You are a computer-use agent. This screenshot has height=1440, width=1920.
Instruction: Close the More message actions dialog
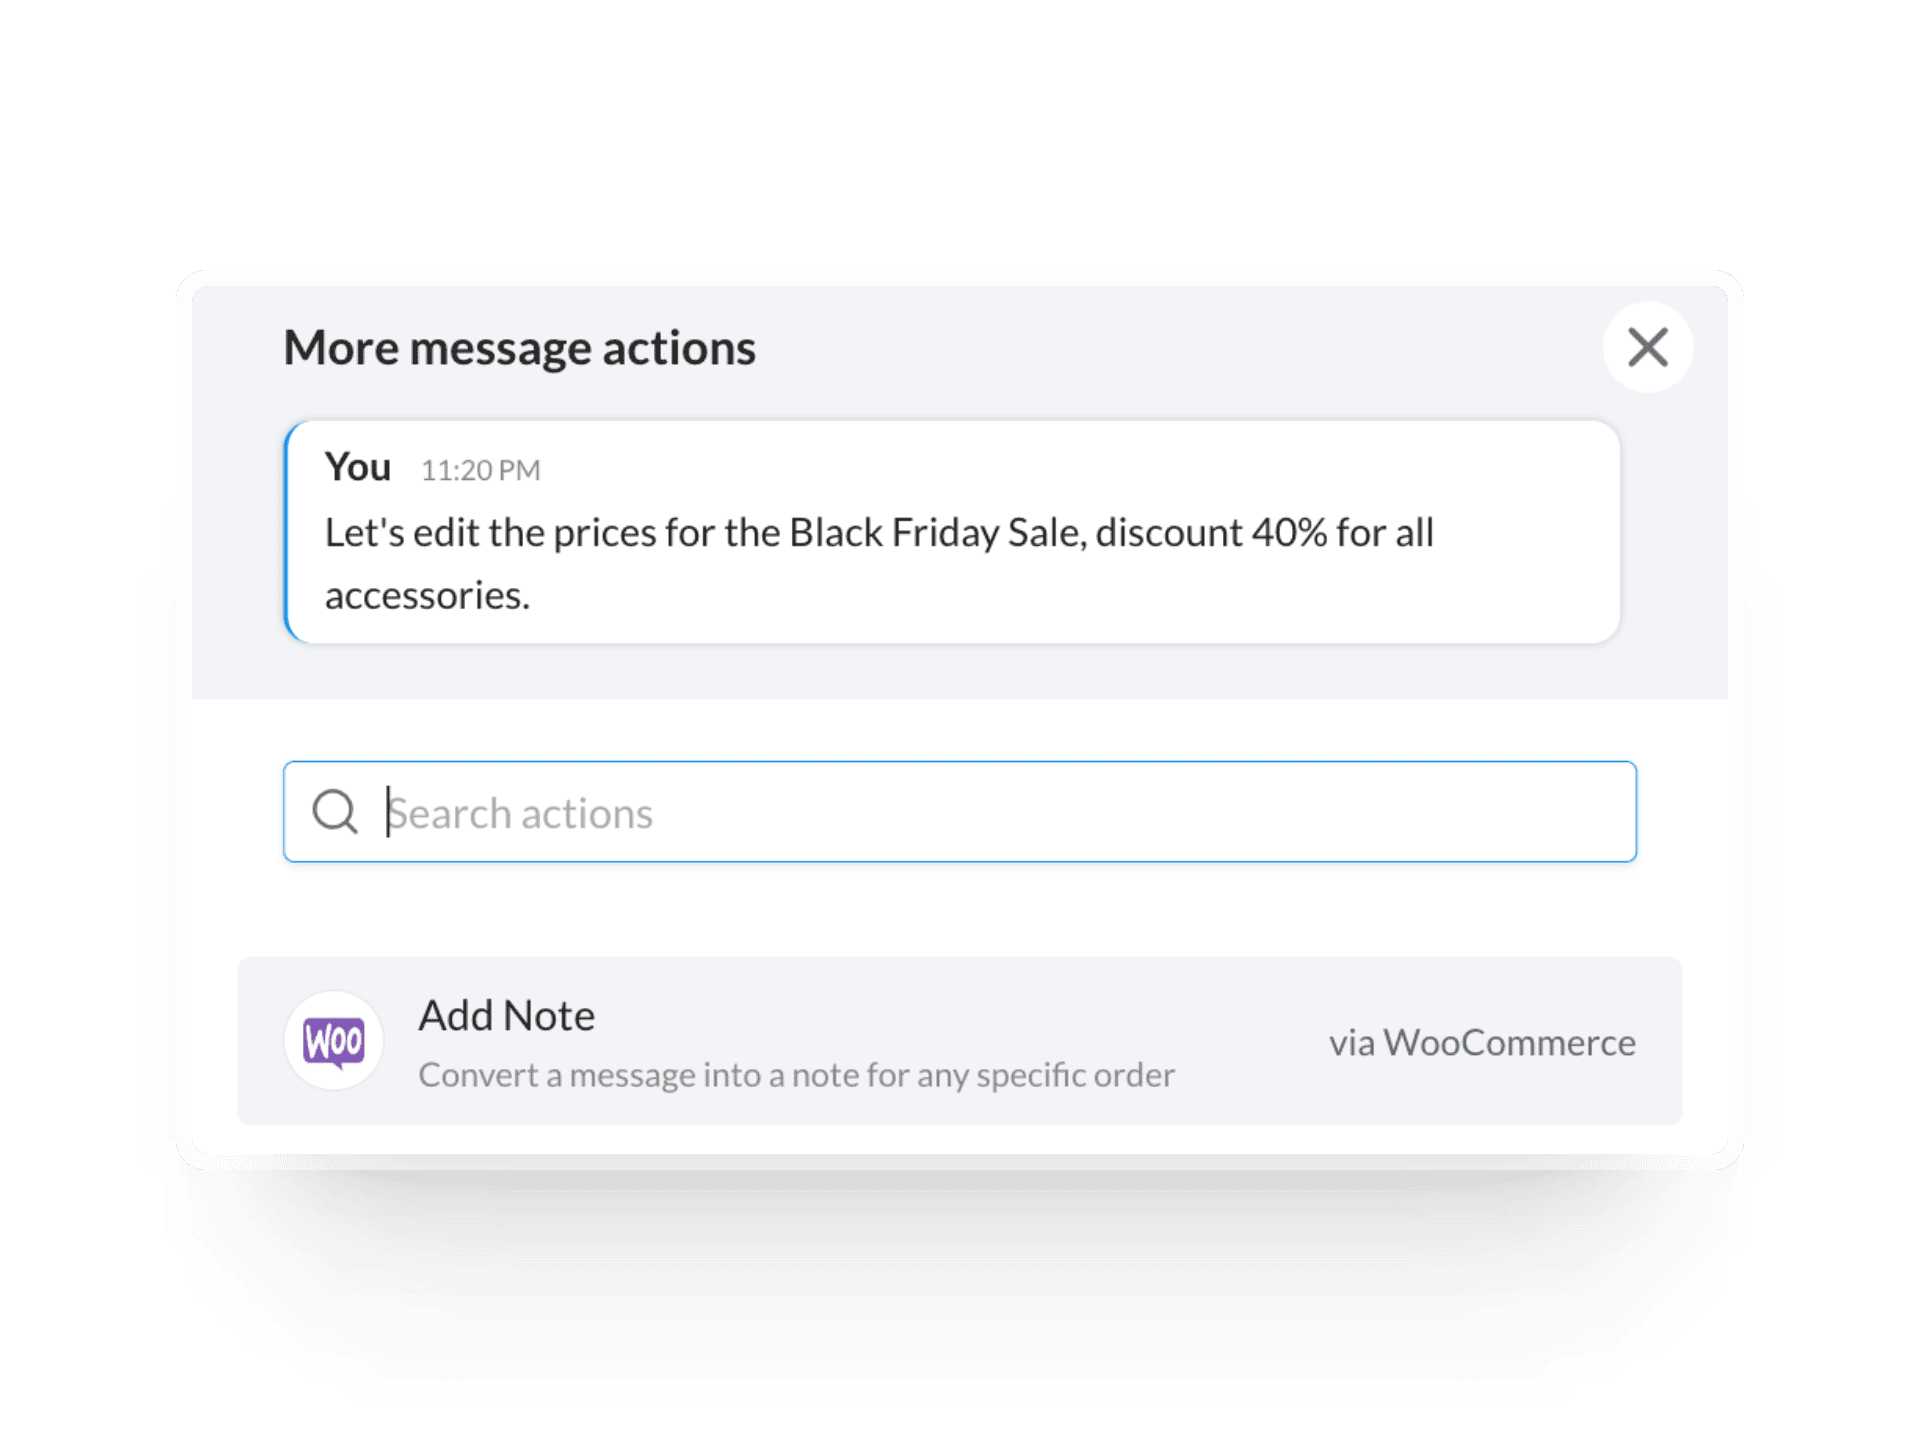point(1647,347)
